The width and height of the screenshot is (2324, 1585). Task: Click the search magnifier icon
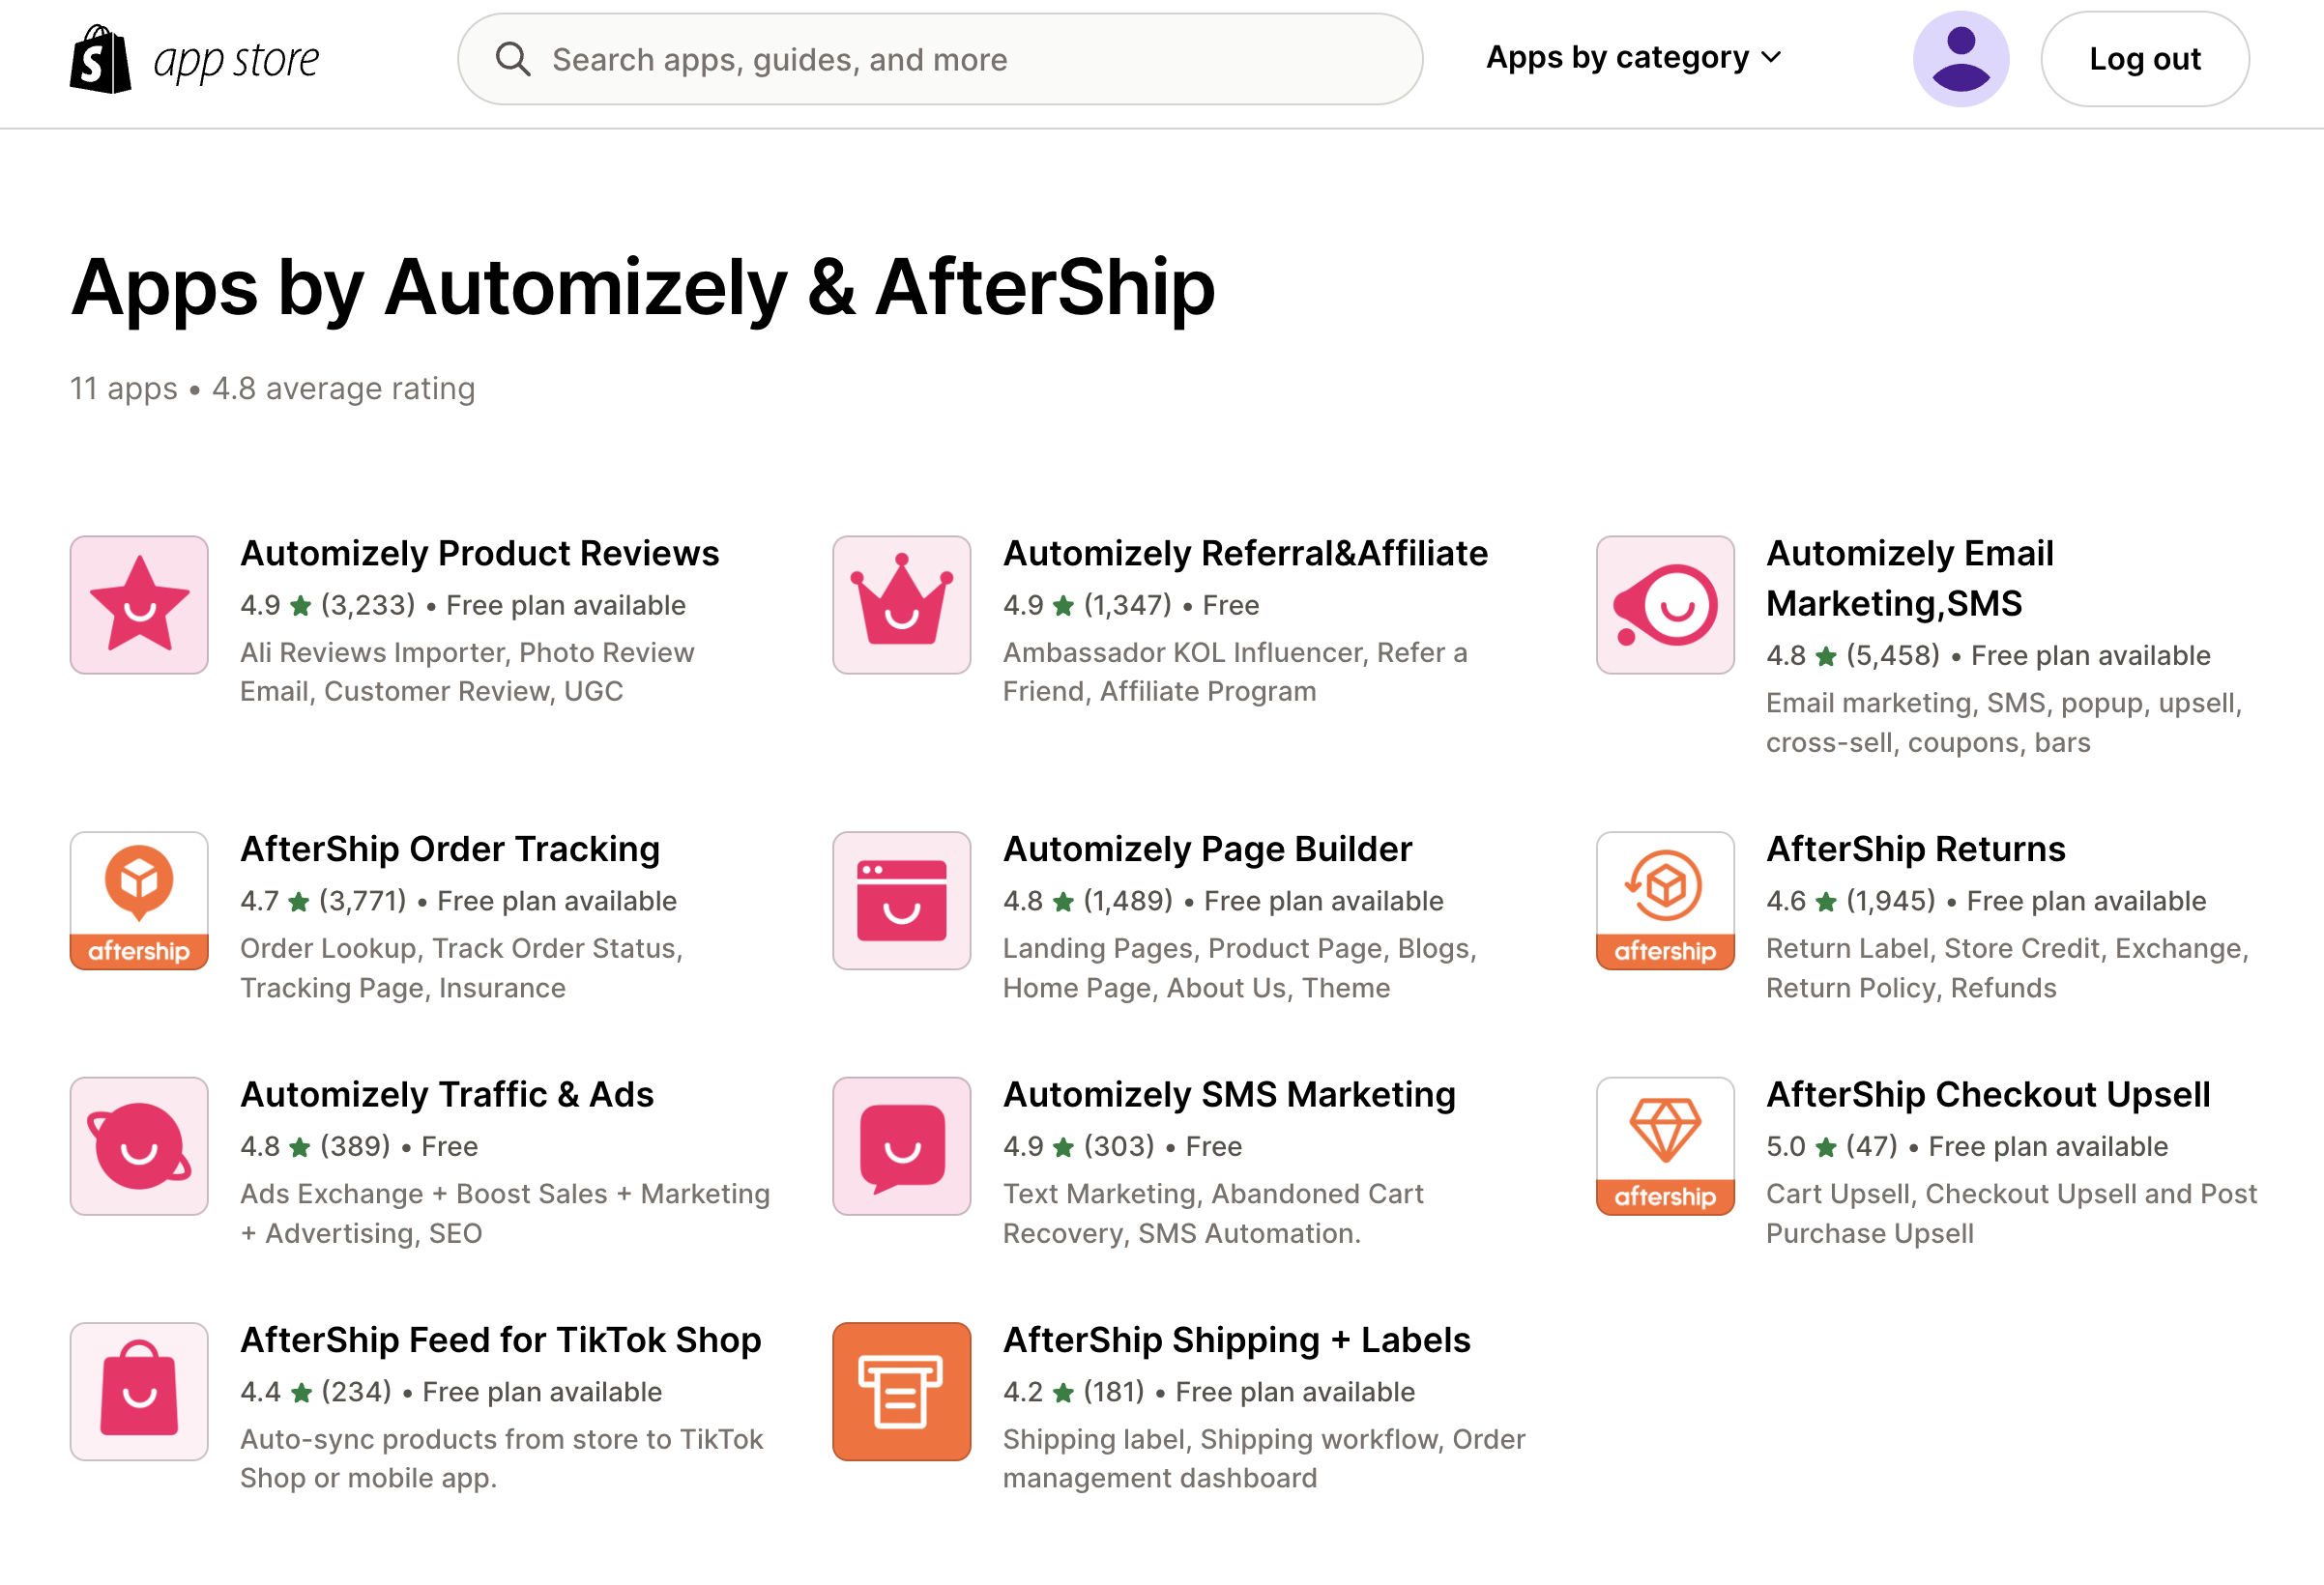(512, 59)
